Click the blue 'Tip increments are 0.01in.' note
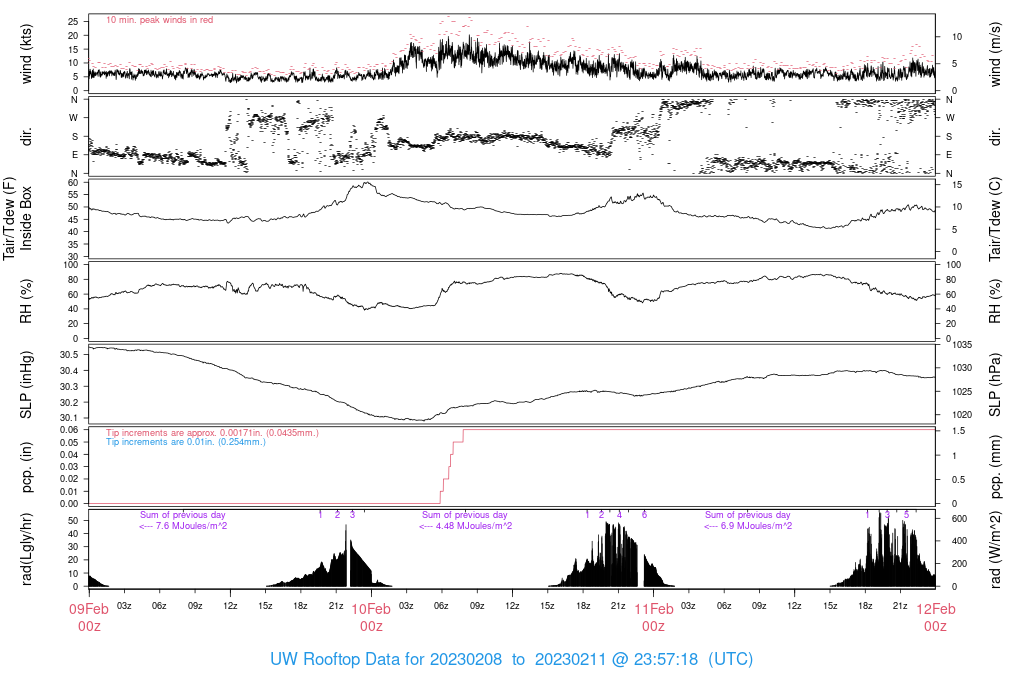The width and height of the screenshot is (1024, 700). (x=186, y=442)
